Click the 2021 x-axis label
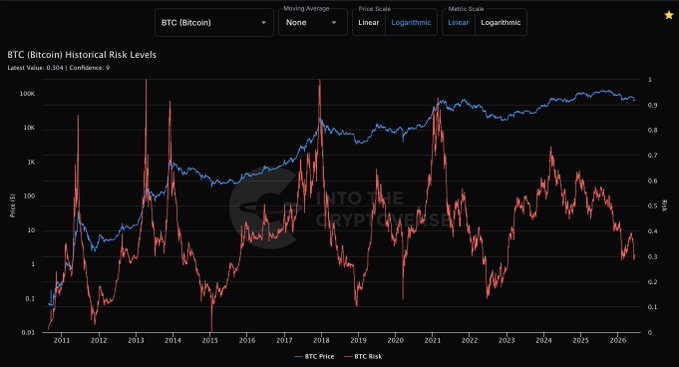Screen dimensions: 679x367 [433, 341]
